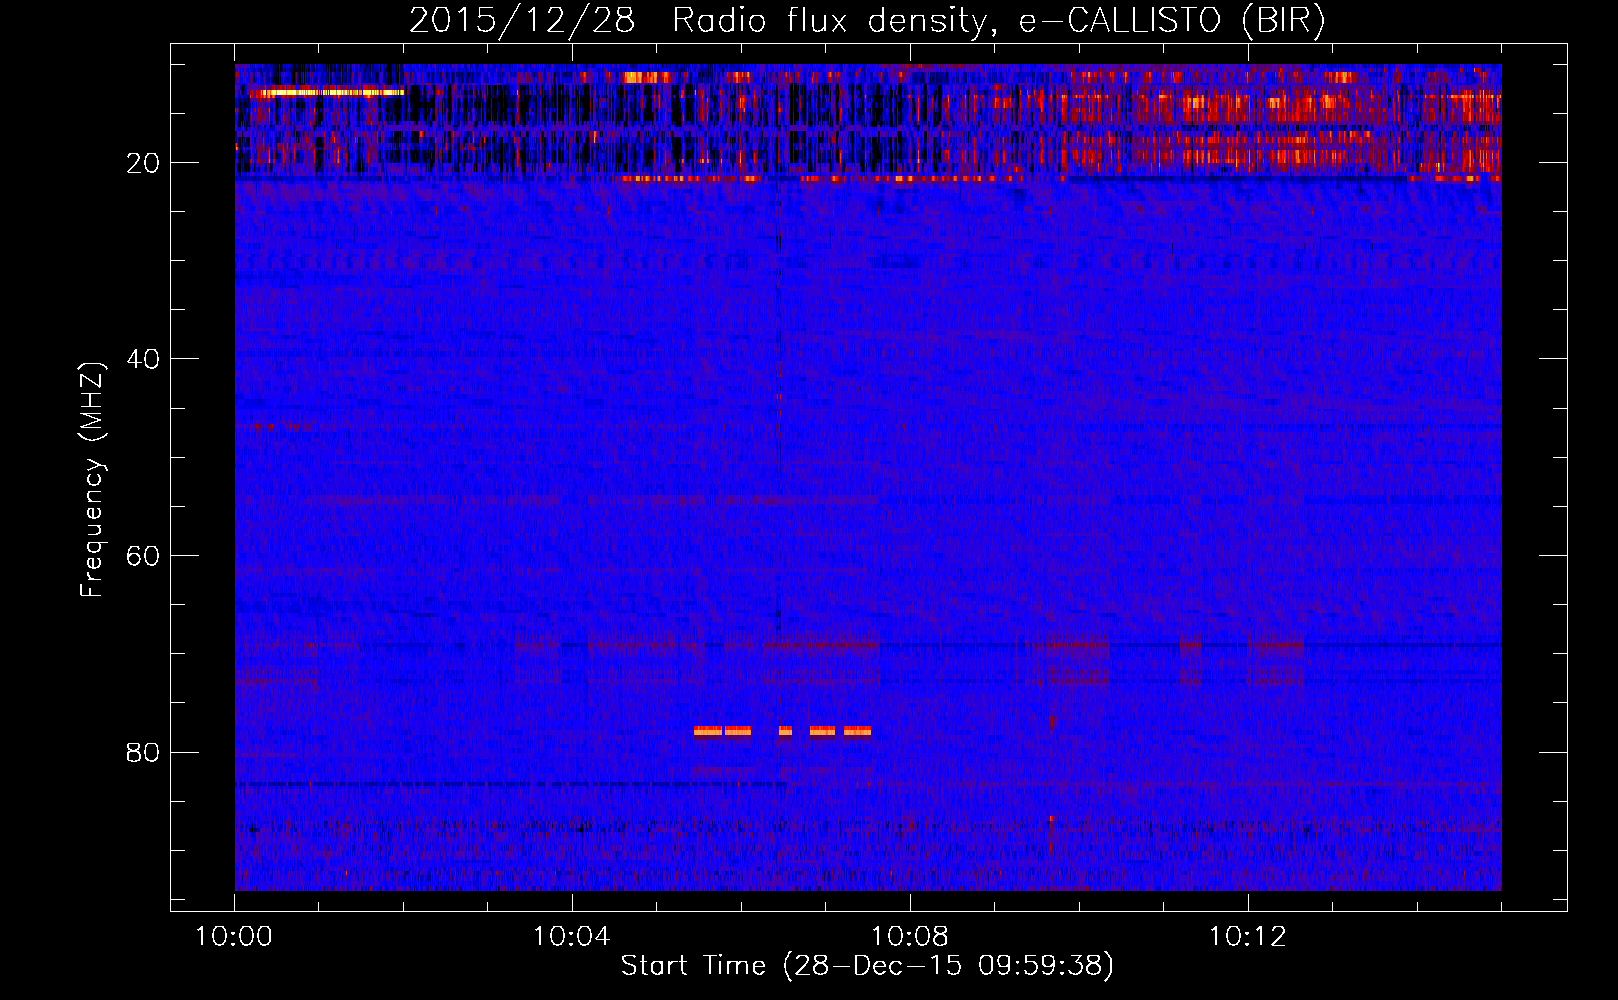Click the "10:04" time tick label
The height and width of the screenshot is (1000, 1618).
coord(572,937)
